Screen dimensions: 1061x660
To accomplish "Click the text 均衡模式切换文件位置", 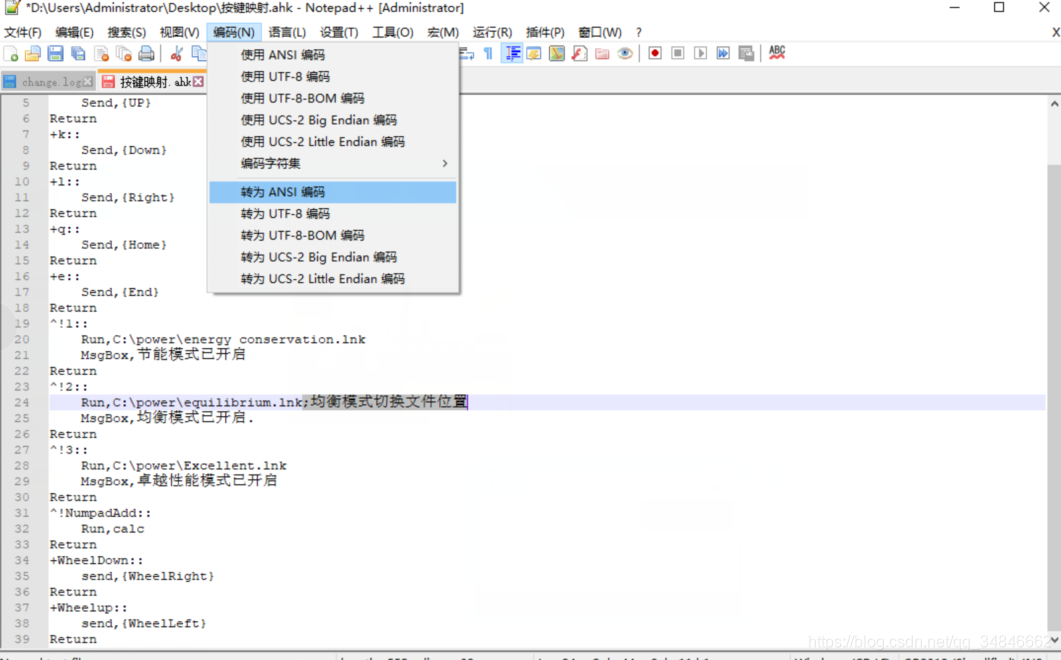I will coord(389,402).
